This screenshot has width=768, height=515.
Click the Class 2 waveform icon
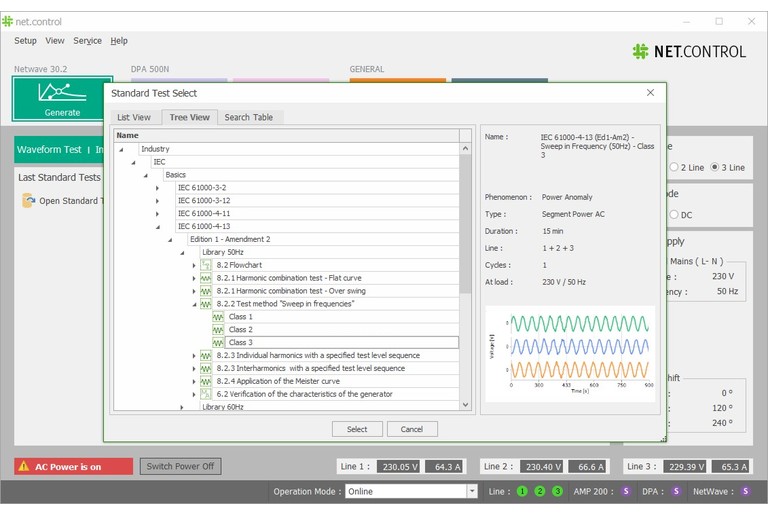coord(218,330)
